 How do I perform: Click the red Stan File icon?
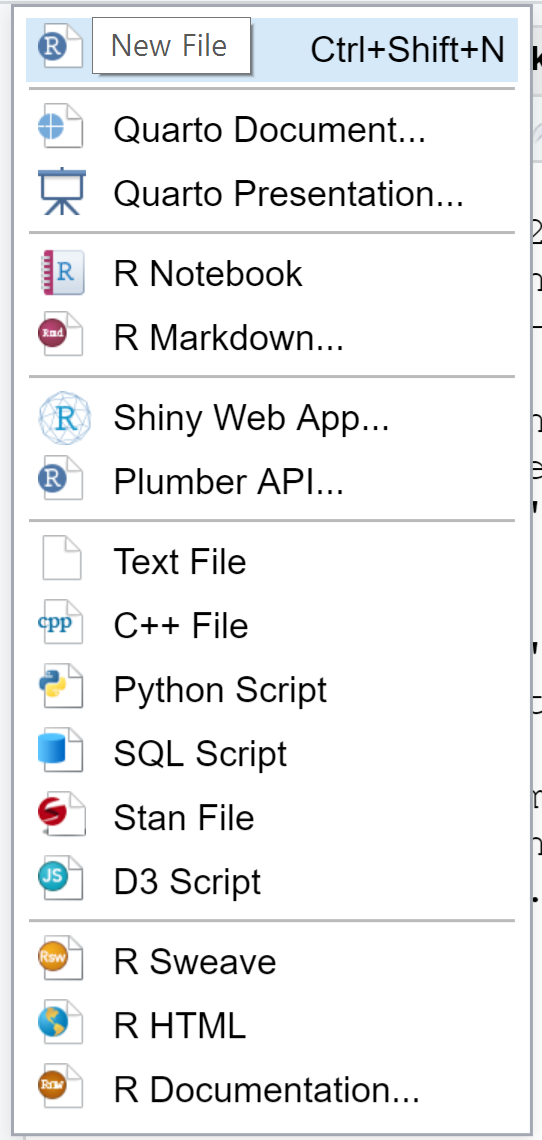[60, 814]
